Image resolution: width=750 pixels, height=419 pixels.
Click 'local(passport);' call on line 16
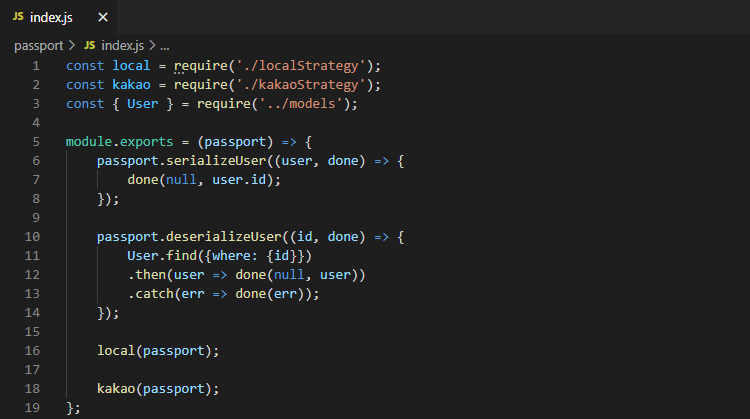click(x=158, y=351)
